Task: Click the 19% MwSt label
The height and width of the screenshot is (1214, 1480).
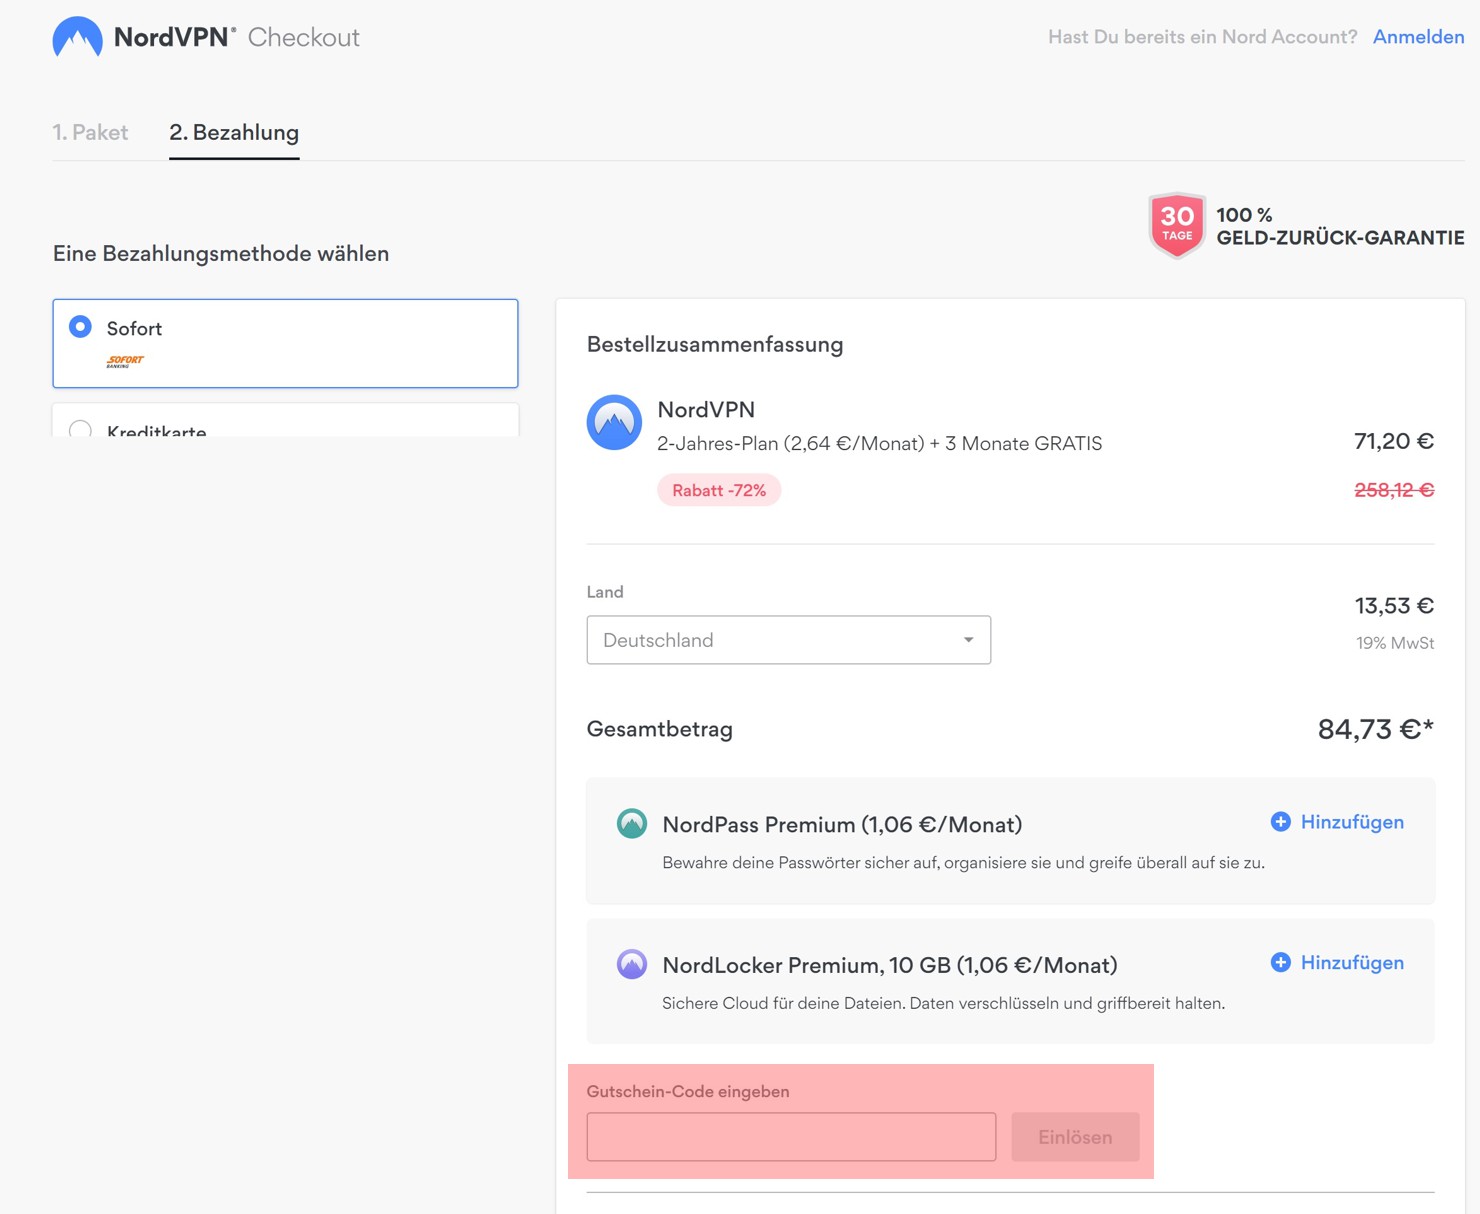Action: tap(1395, 643)
